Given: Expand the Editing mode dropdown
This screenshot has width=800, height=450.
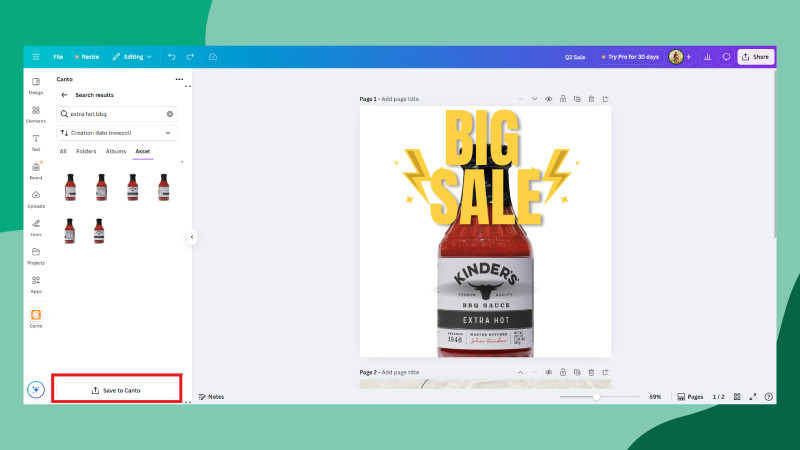Looking at the screenshot, I should (x=132, y=57).
